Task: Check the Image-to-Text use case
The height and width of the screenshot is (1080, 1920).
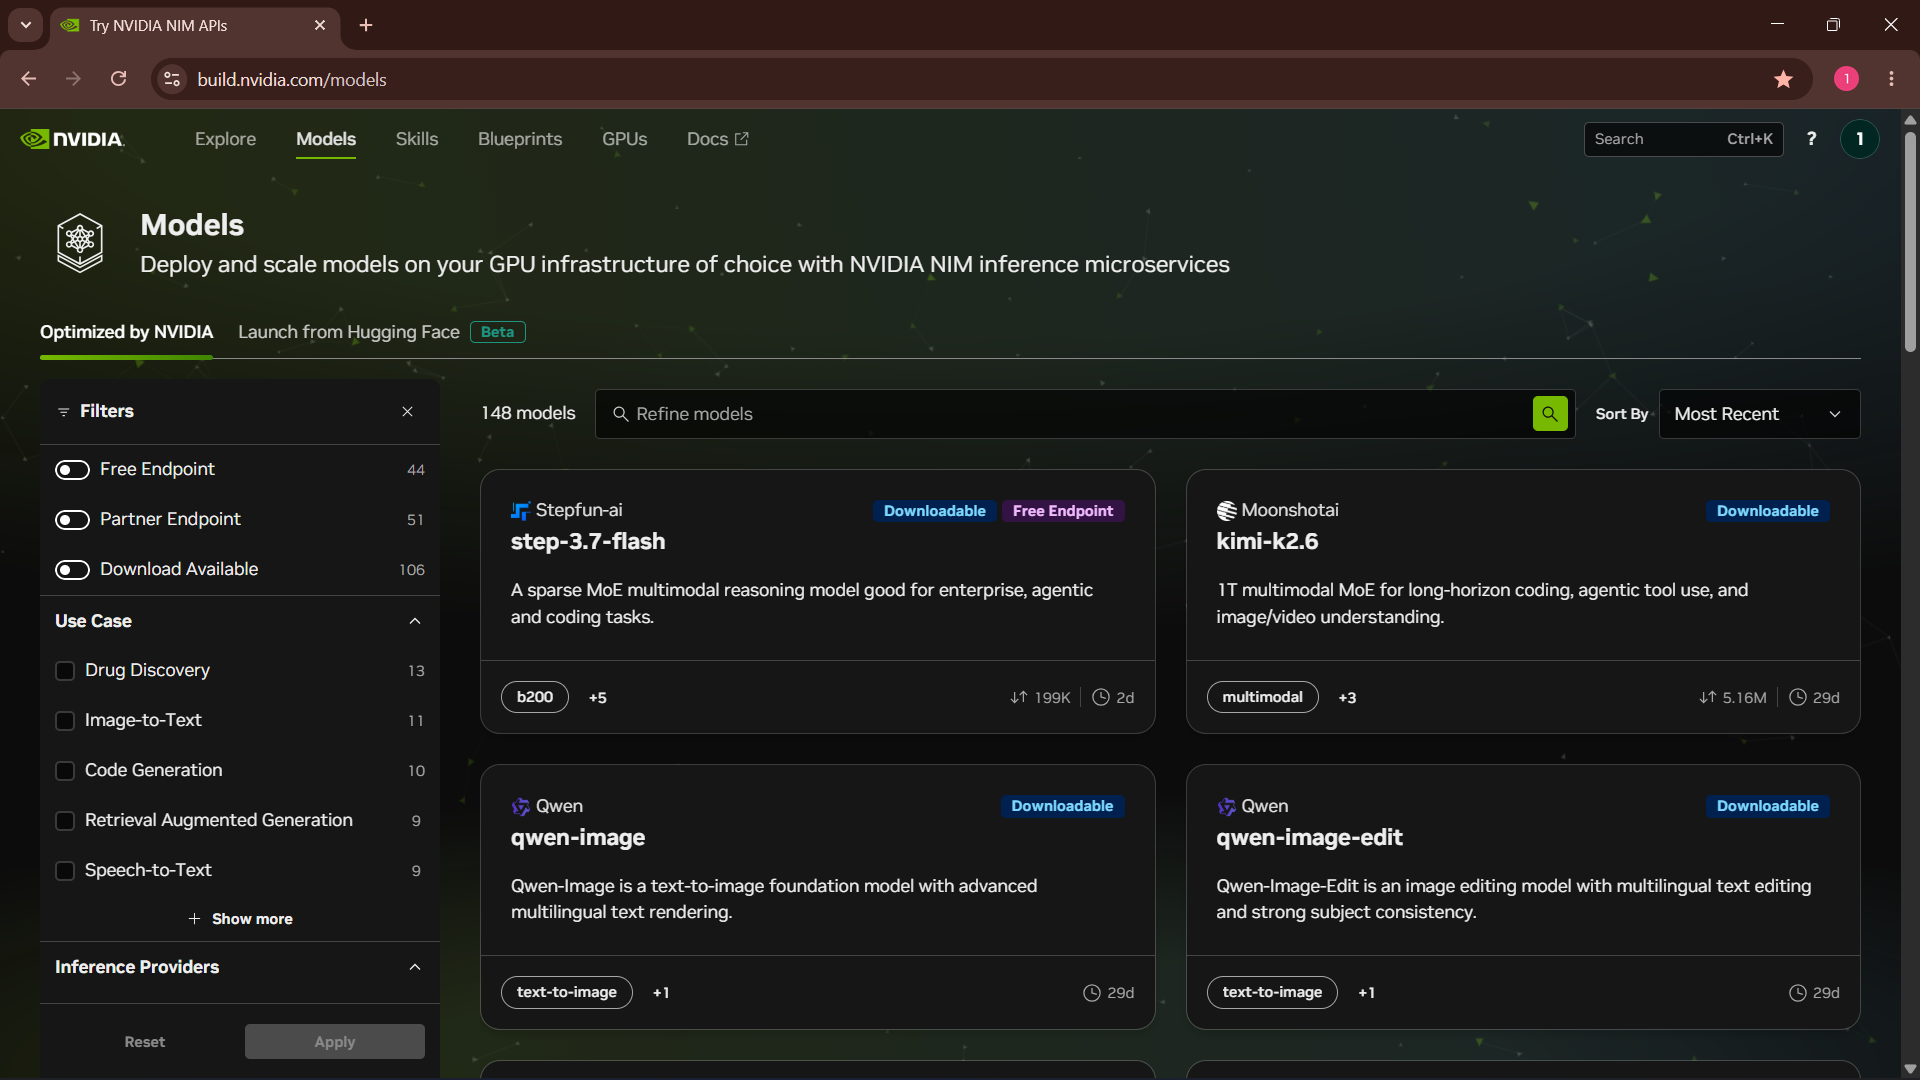Action: pos(65,721)
